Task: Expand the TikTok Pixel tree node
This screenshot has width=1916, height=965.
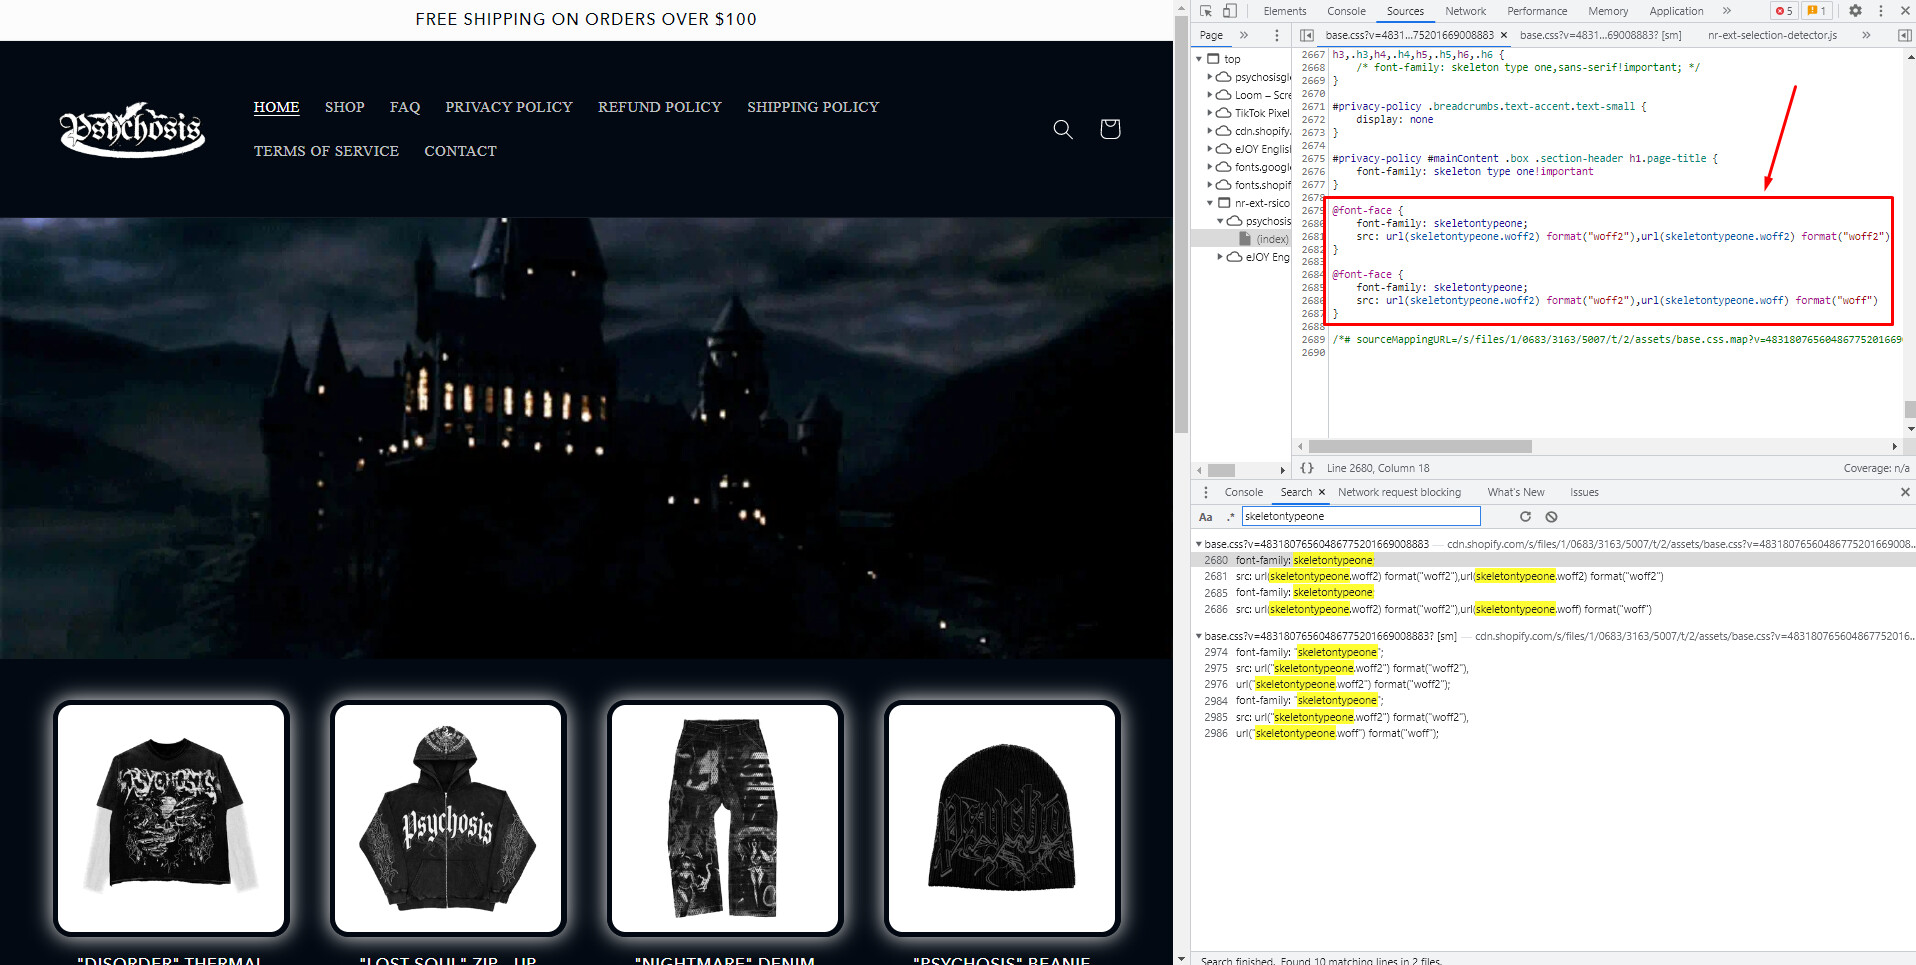Action: point(1210,113)
